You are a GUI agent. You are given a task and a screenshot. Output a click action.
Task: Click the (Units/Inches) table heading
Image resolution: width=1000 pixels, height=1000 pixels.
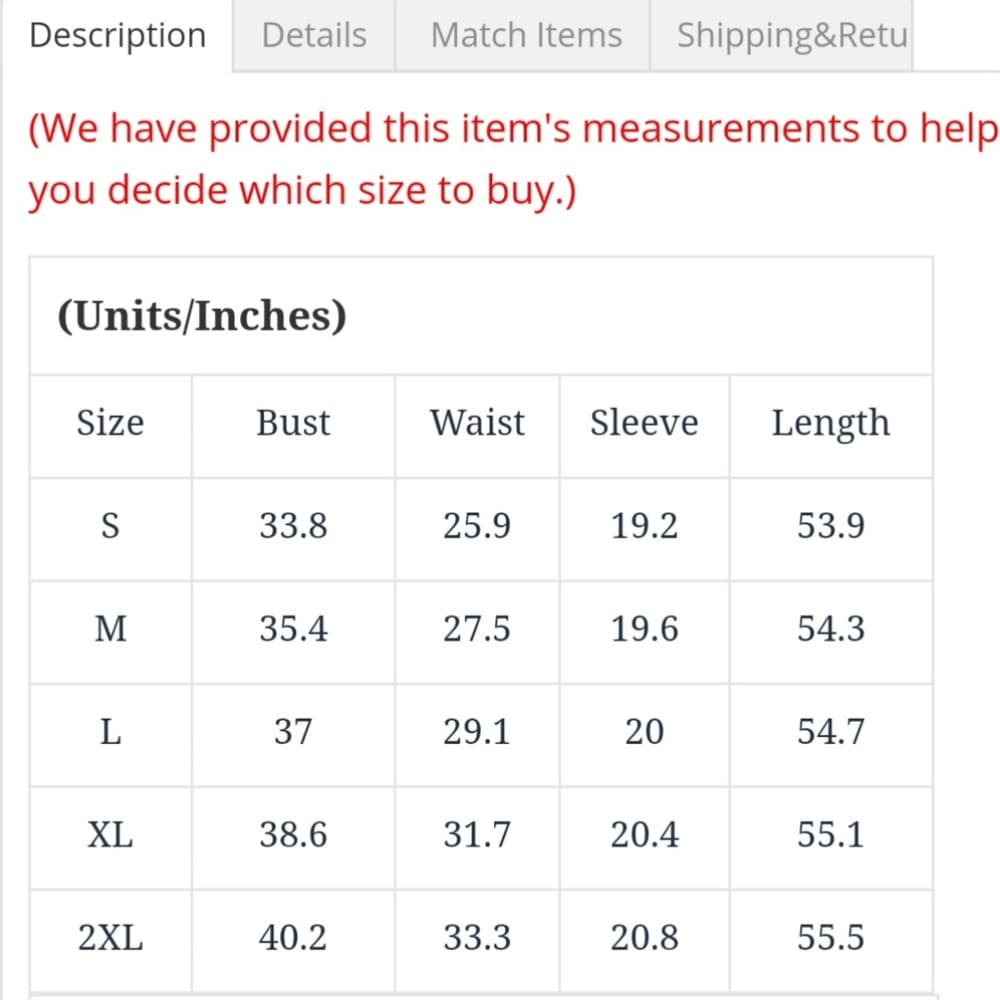tap(202, 316)
